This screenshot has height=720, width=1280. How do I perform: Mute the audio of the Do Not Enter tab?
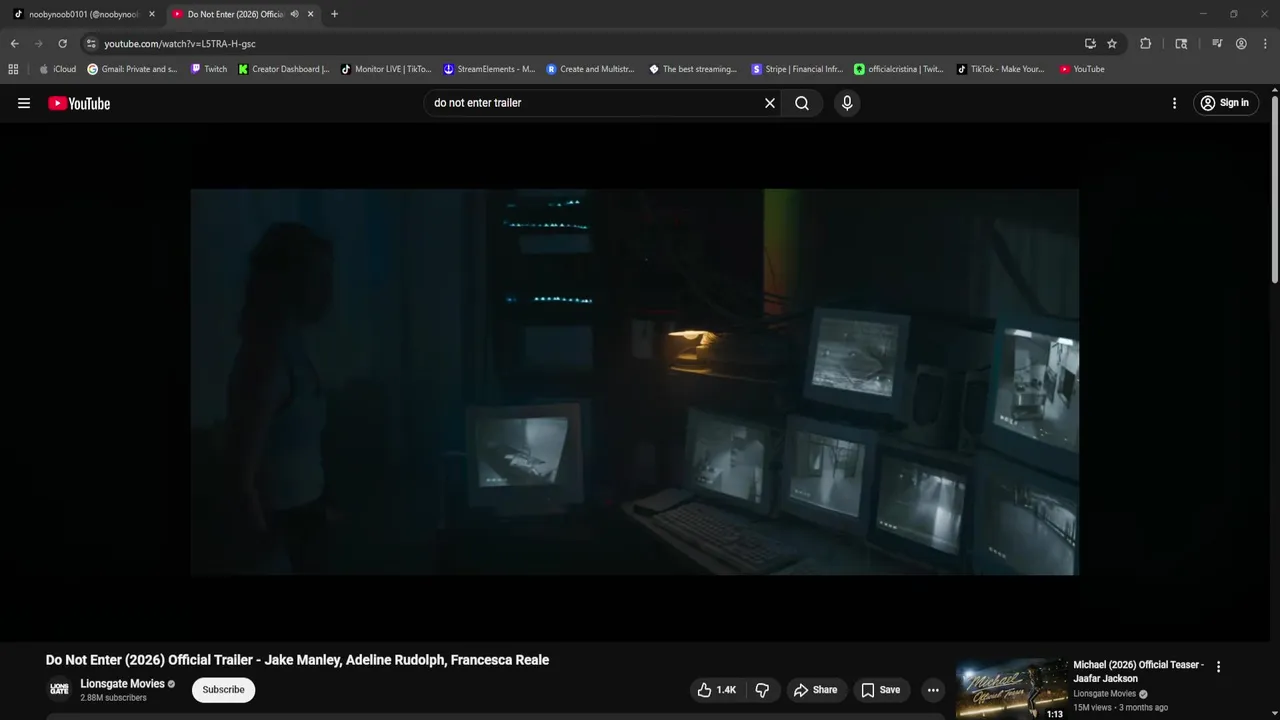(294, 14)
